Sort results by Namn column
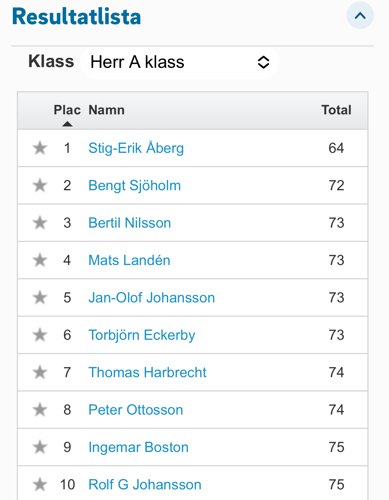 pos(106,110)
